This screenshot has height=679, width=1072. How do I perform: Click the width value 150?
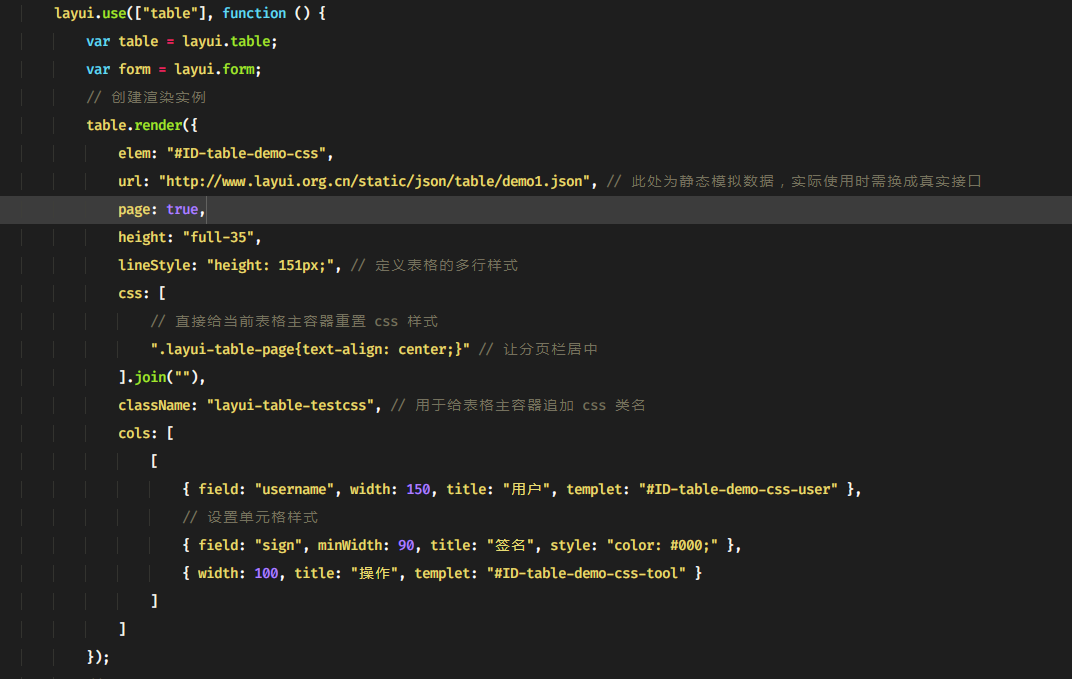coord(418,490)
